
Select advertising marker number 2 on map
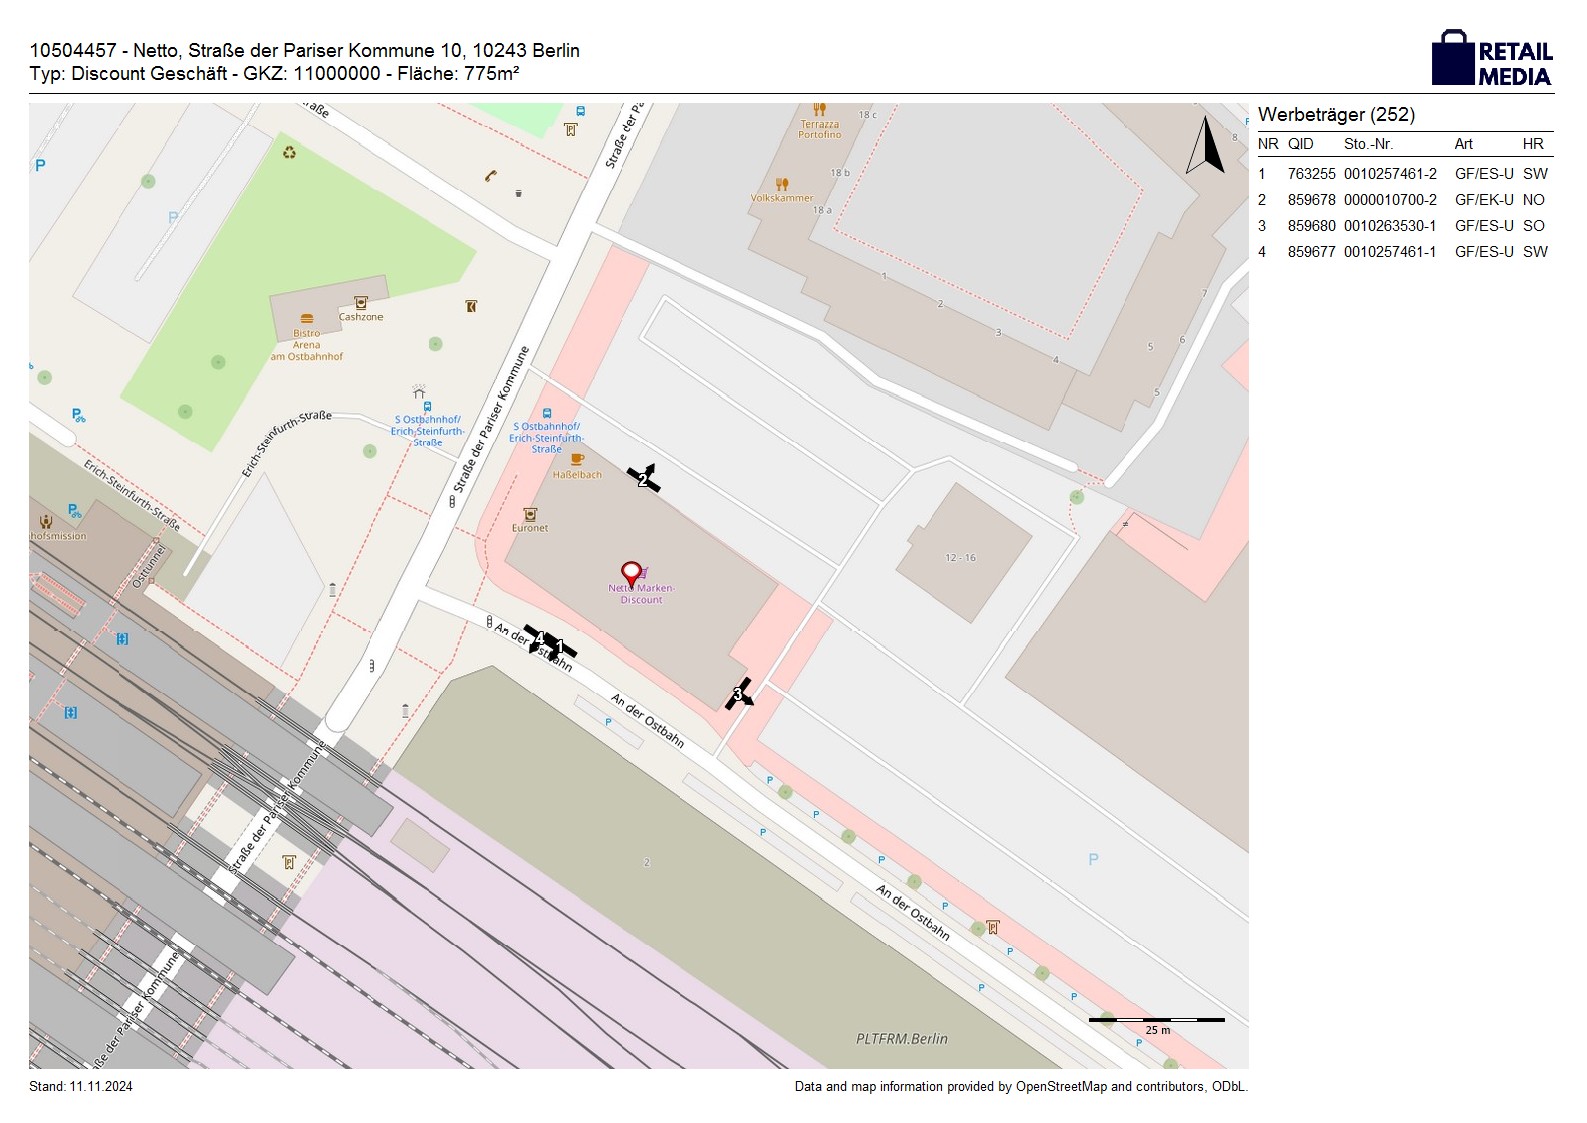[644, 479]
